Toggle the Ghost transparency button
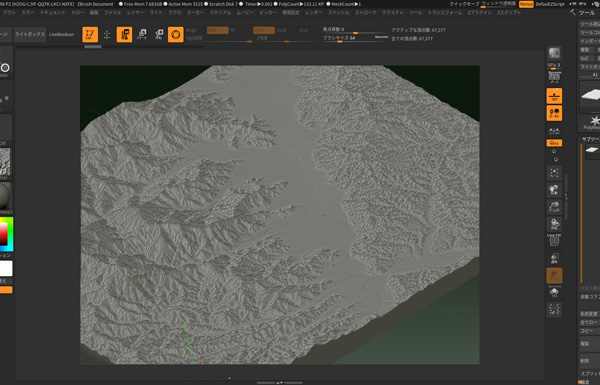600x385 pixels. coord(554,276)
